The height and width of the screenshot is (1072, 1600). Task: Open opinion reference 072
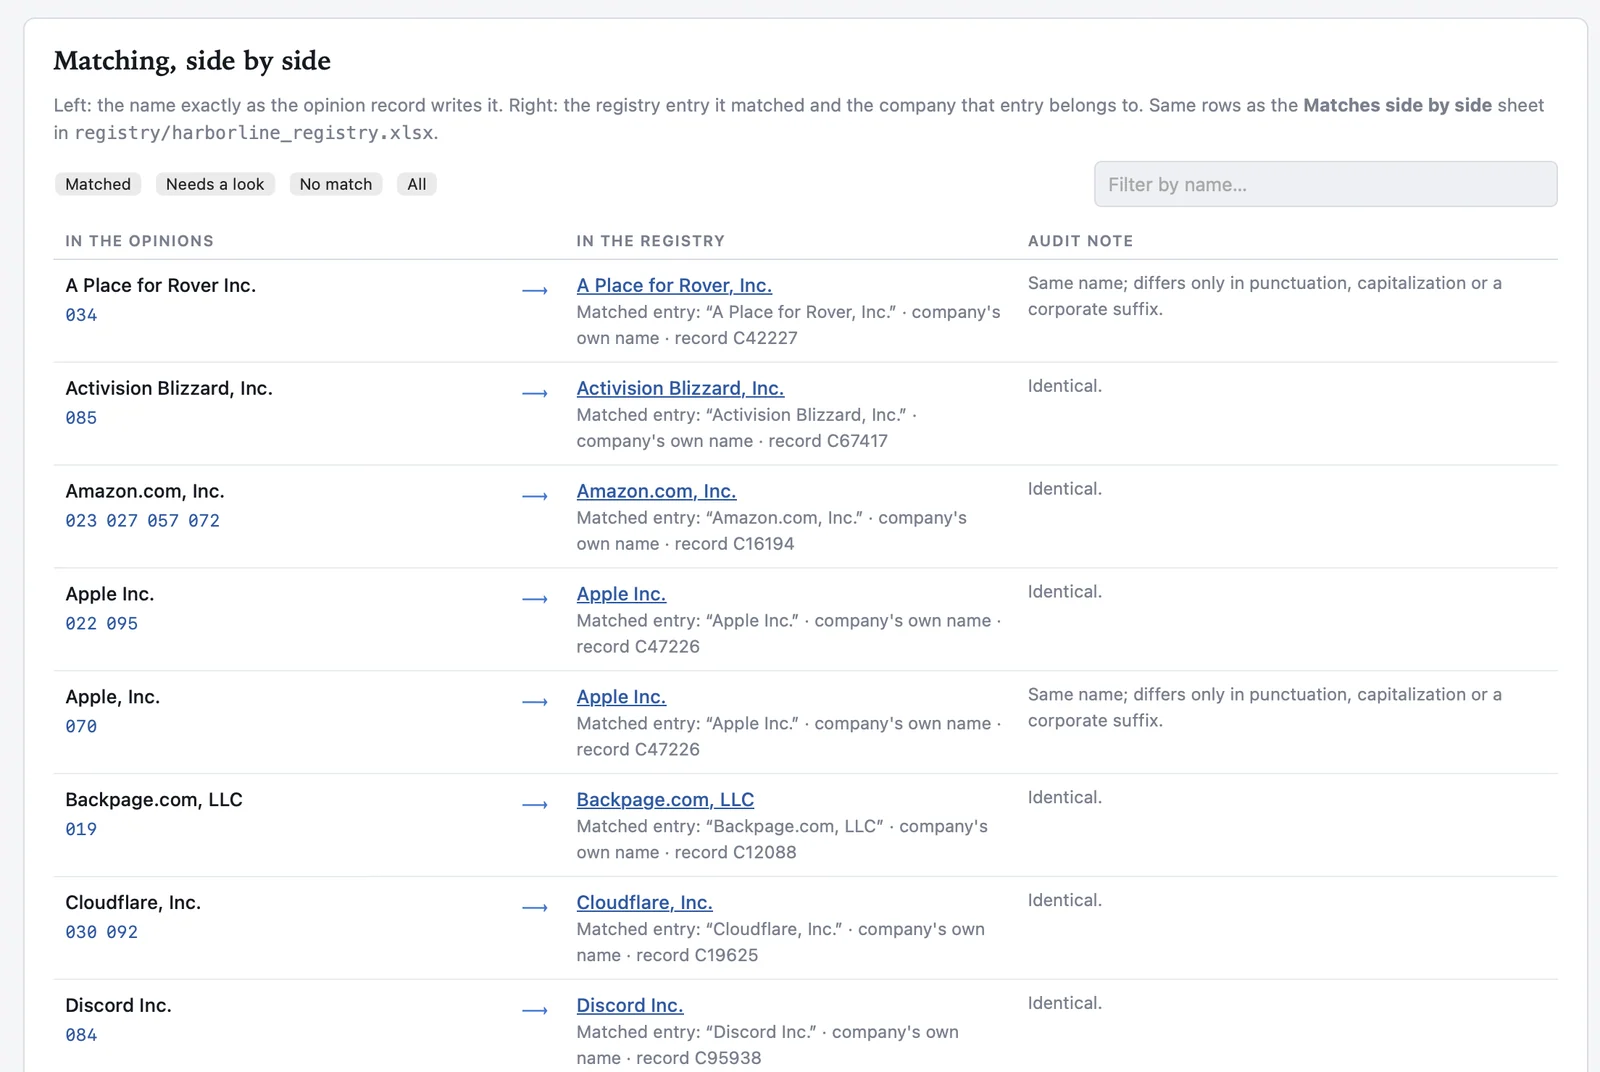point(204,521)
